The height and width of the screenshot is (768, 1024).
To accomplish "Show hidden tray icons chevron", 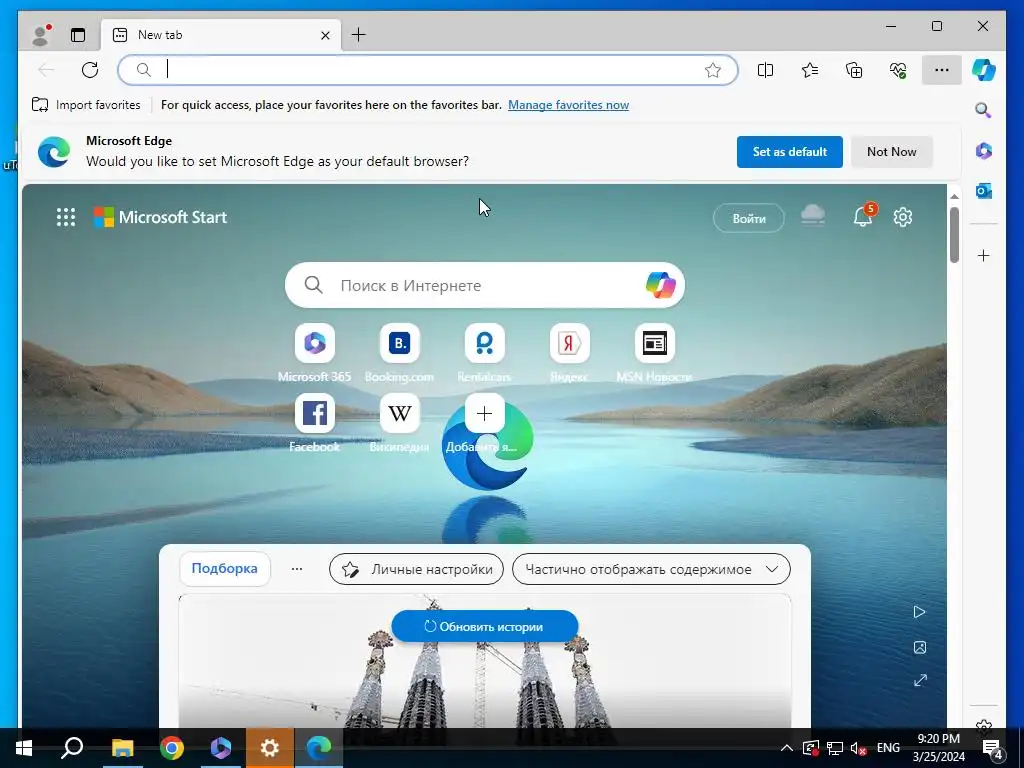I will pos(787,748).
